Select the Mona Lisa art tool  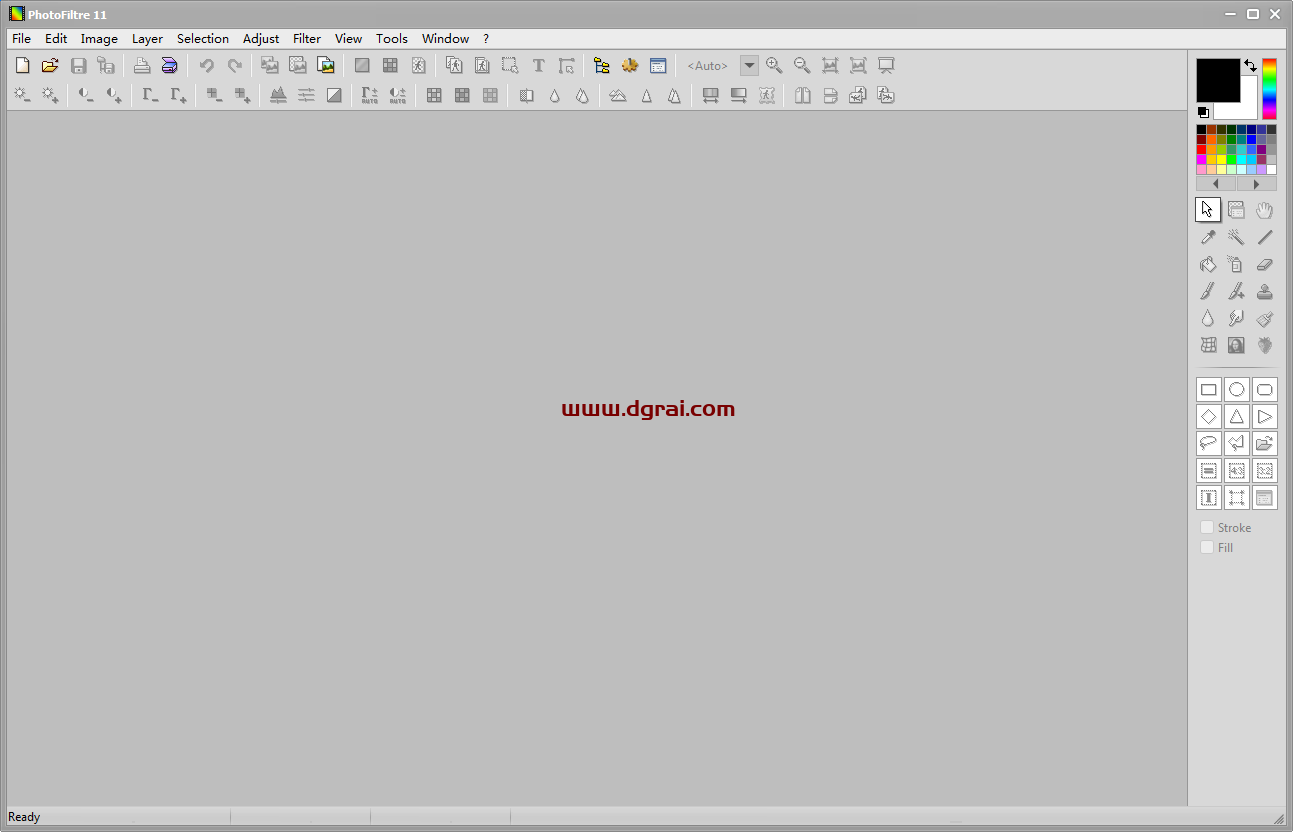pyautogui.click(x=1236, y=346)
